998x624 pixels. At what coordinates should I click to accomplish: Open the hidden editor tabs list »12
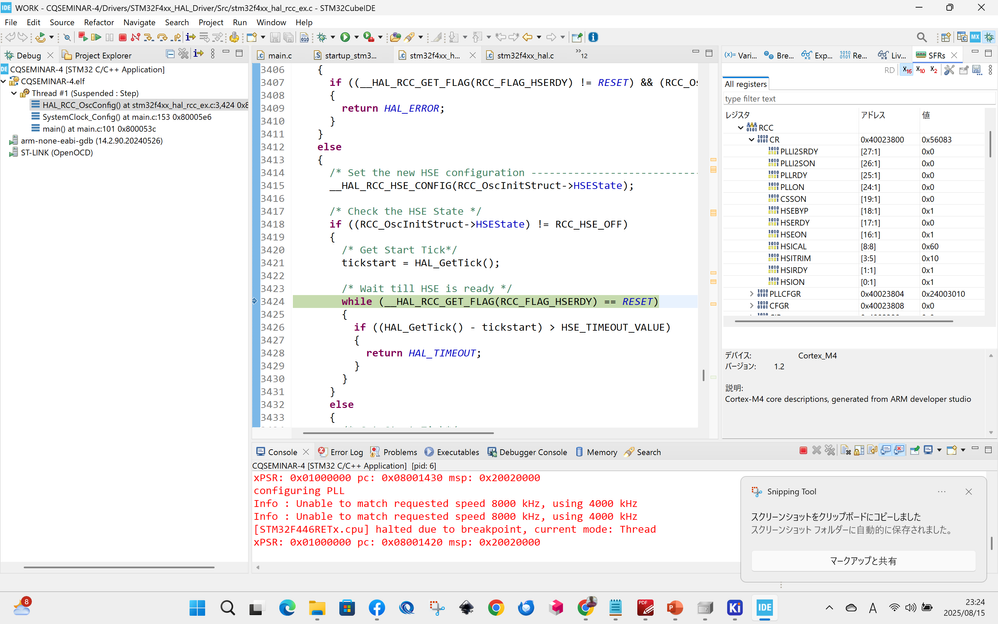(x=582, y=55)
